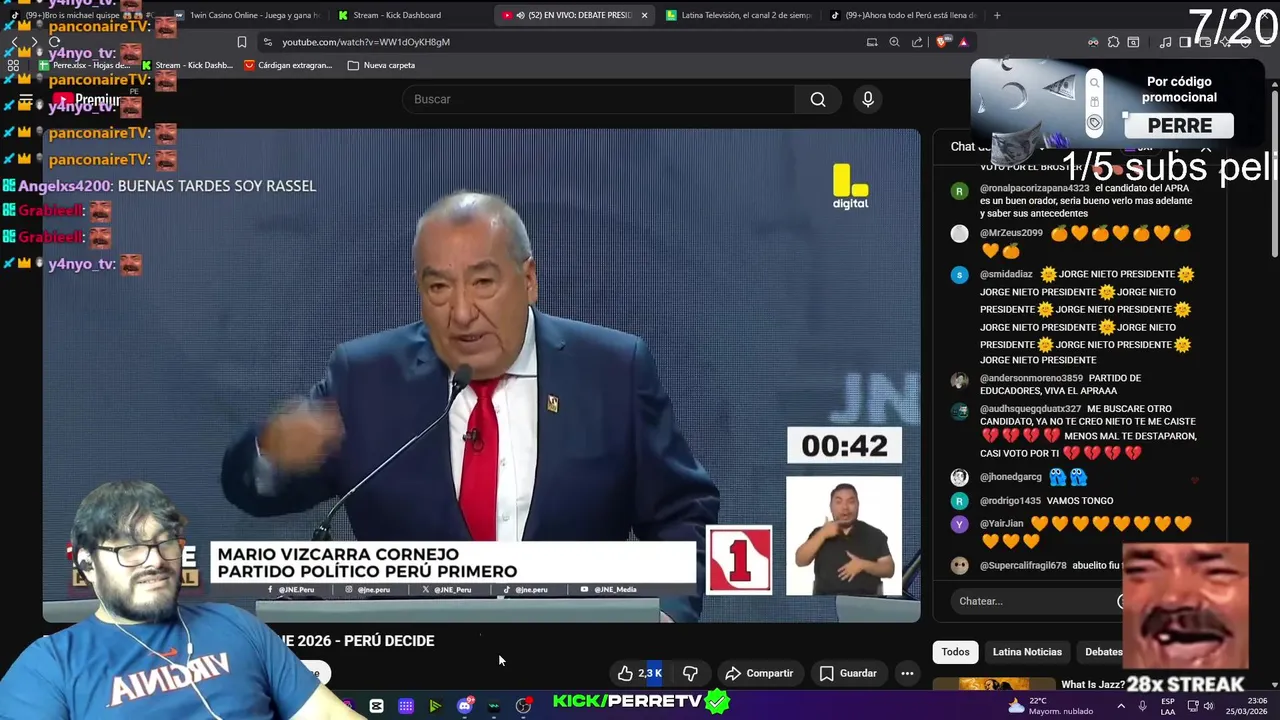Click @MrZeus2099 chat username
Screen dimensions: 1280x720
point(1011,233)
